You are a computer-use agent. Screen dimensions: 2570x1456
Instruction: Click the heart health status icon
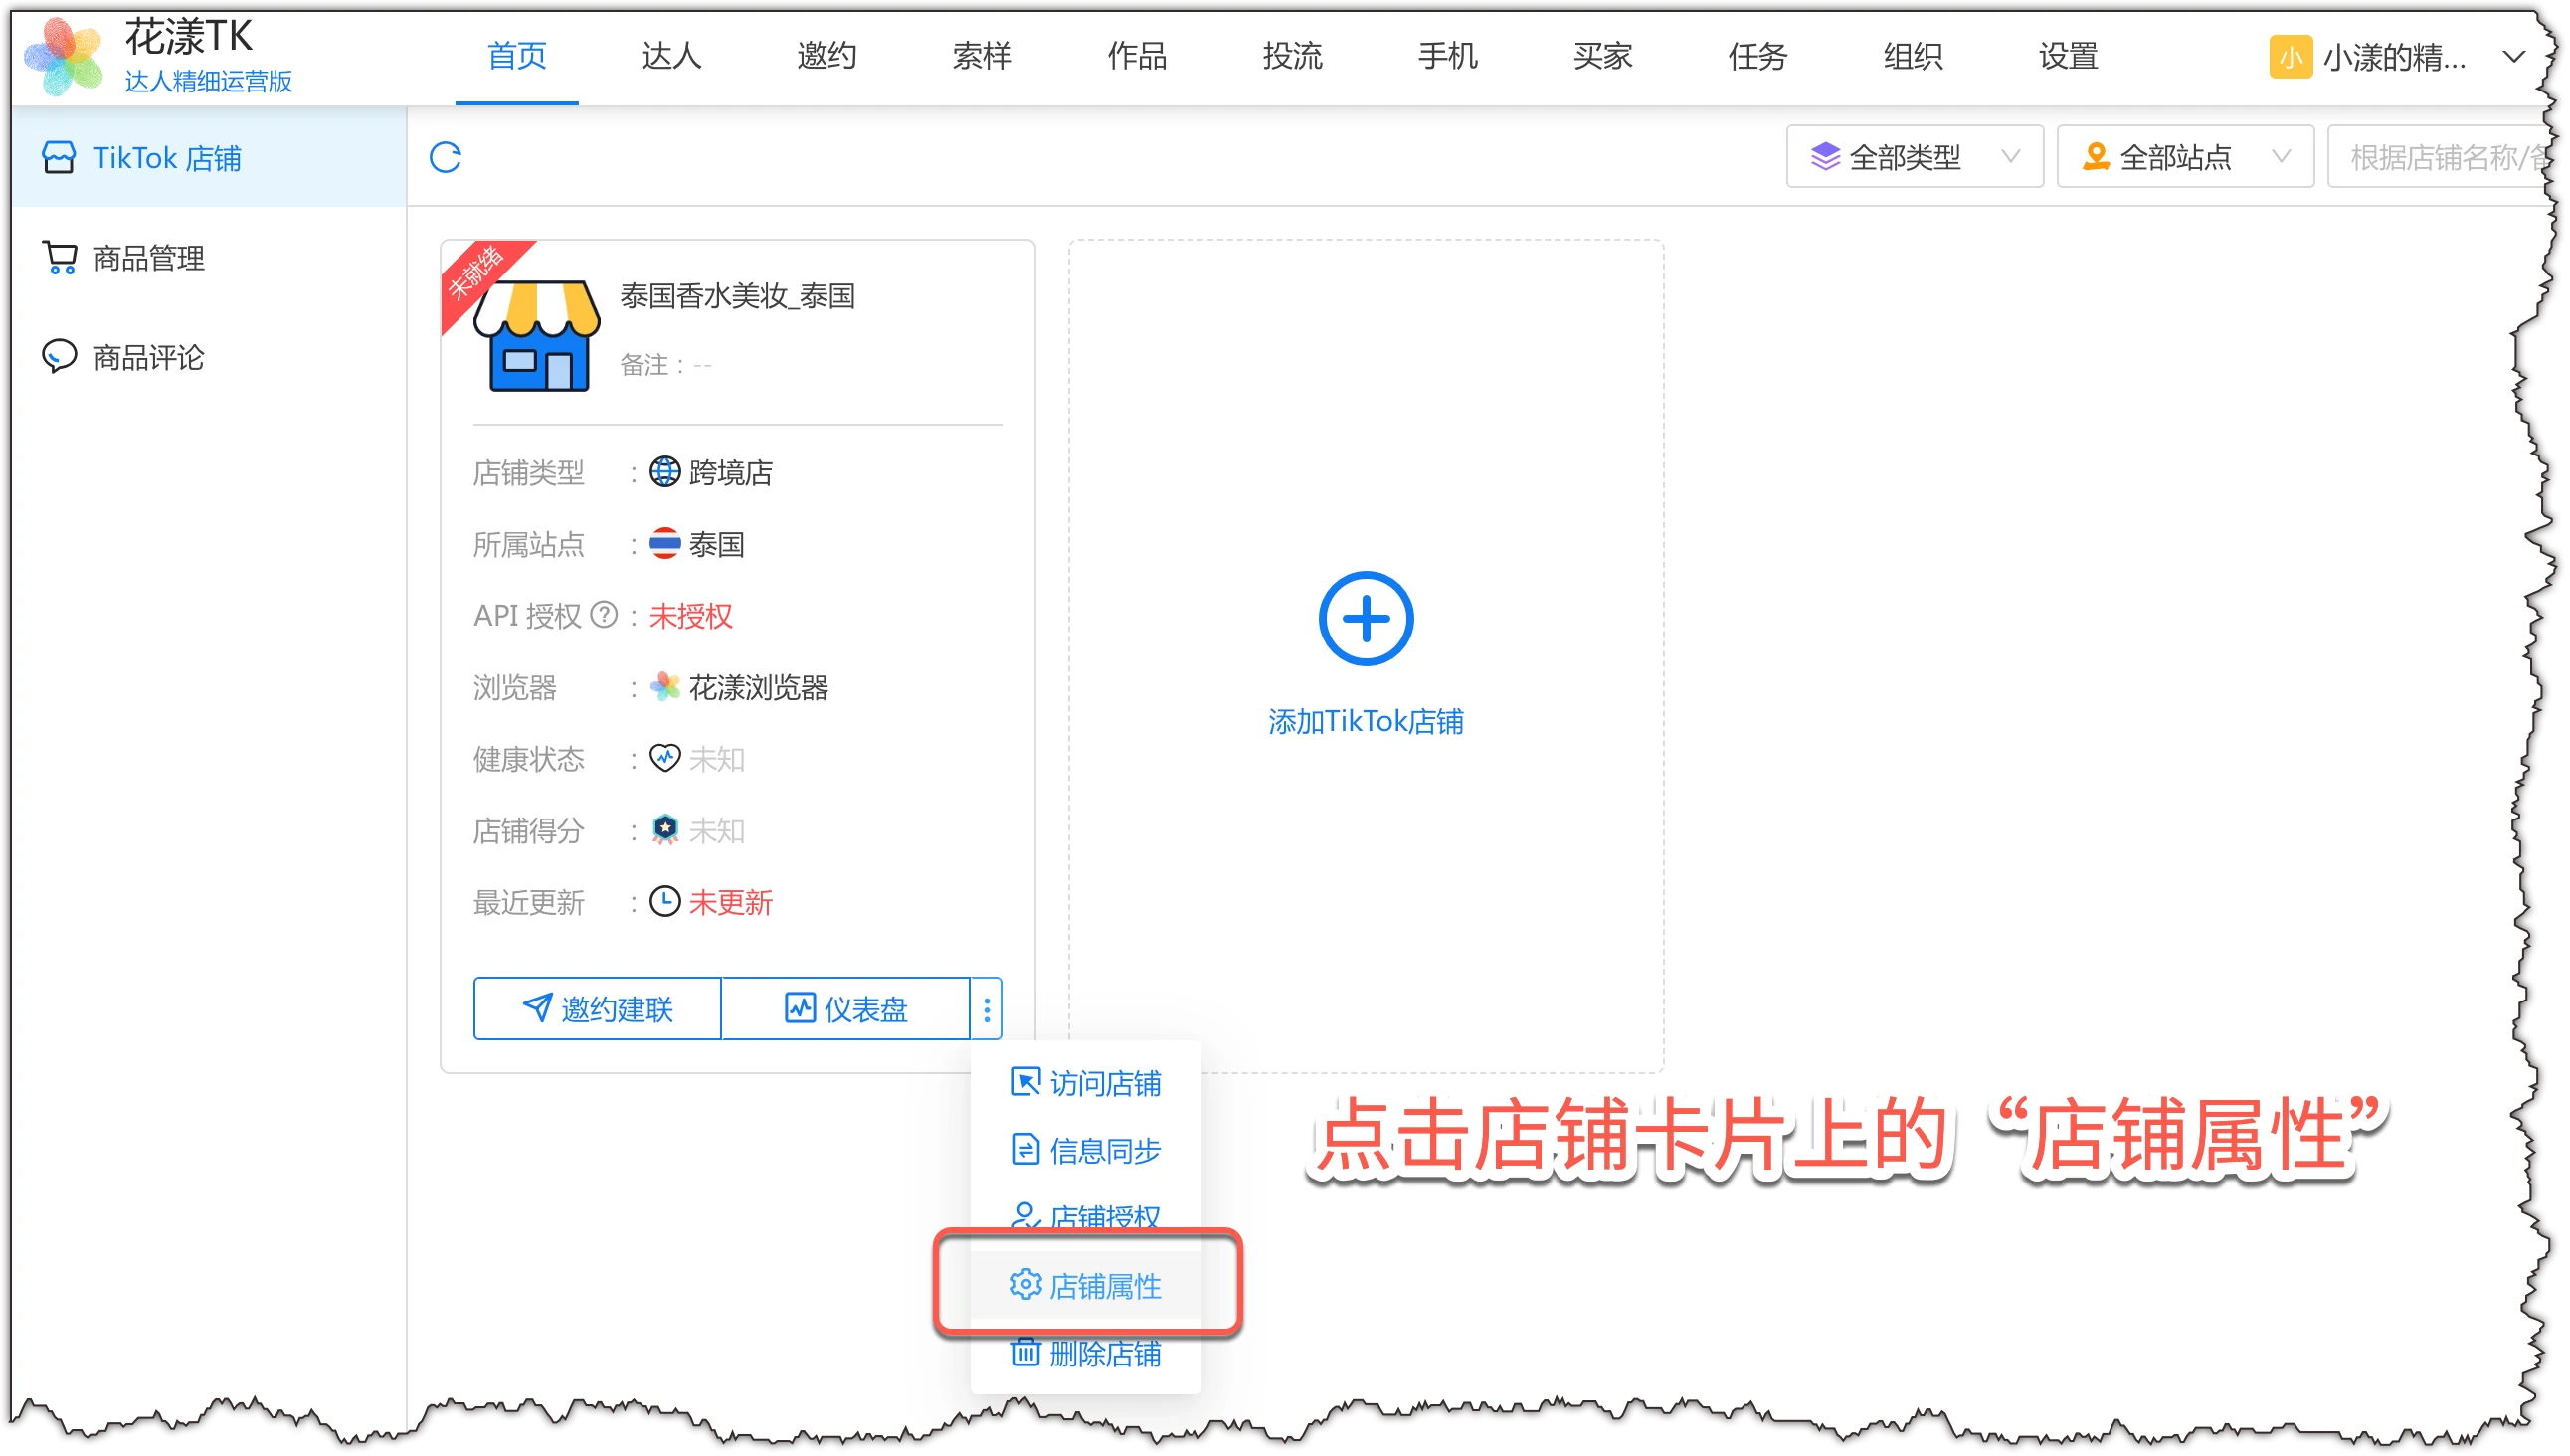point(665,758)
